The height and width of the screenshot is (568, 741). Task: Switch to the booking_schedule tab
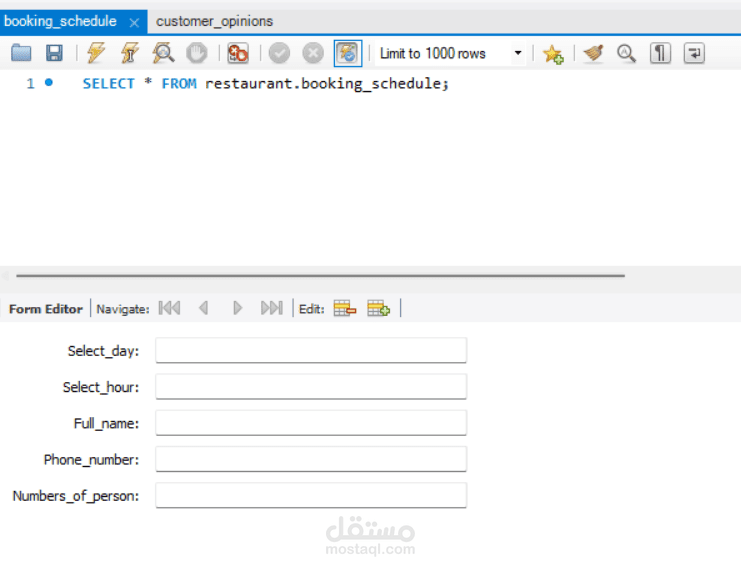pyautogui.click(x=60, y=21)
